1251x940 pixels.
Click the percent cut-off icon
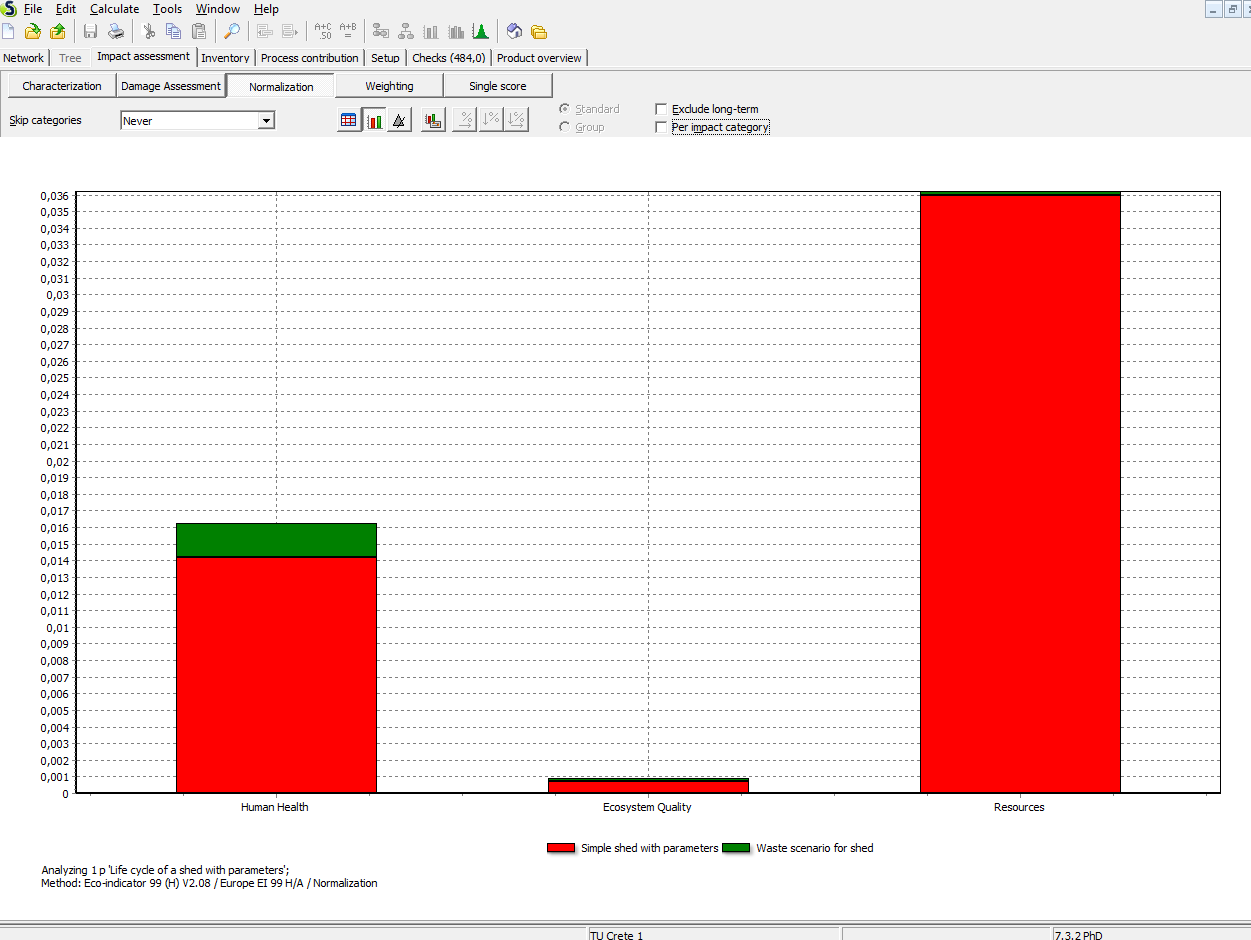(x=516, y=121)
